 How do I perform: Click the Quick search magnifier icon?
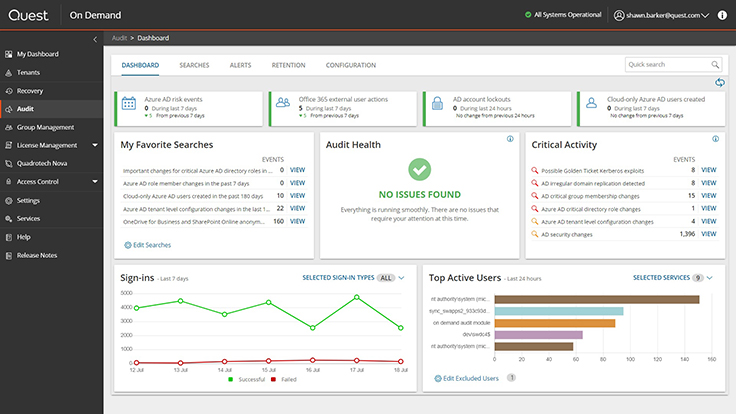715,65
